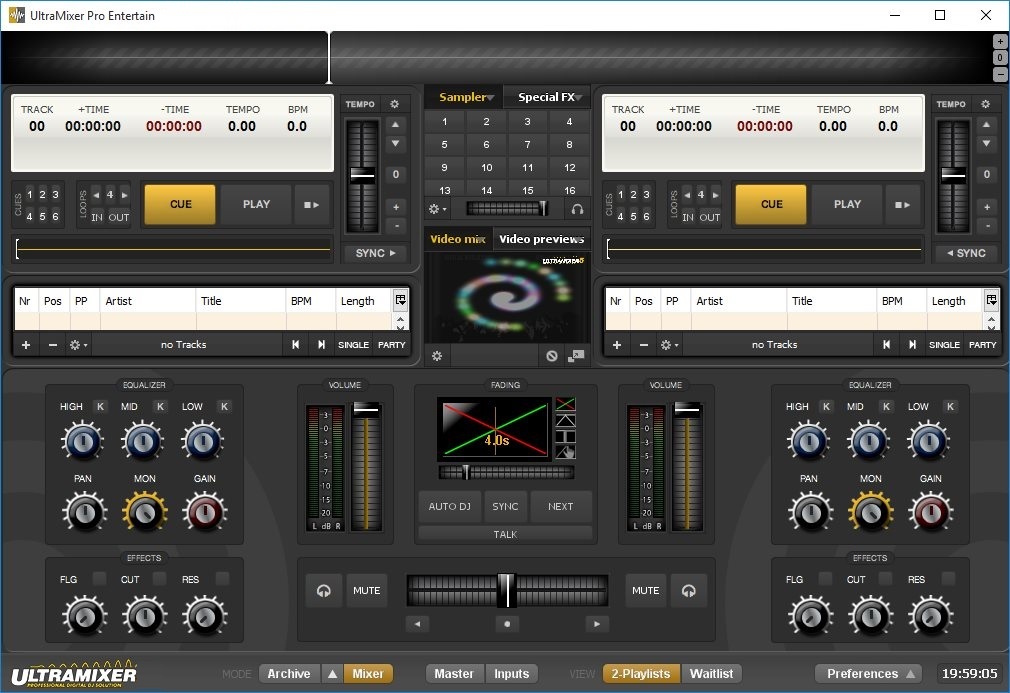Decrease right deck tempo with down arrow
Viewport: 1010px width, 693px height.
pos(986,144)
